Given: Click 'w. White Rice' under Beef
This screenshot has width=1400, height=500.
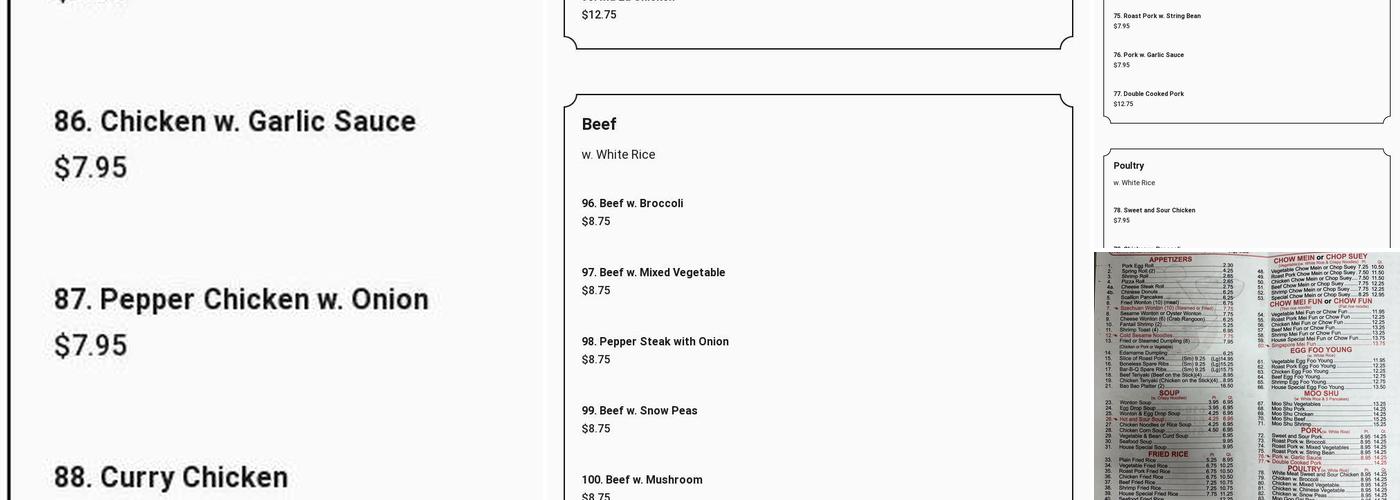Looking at the screenshot, I should pos(618,155).
